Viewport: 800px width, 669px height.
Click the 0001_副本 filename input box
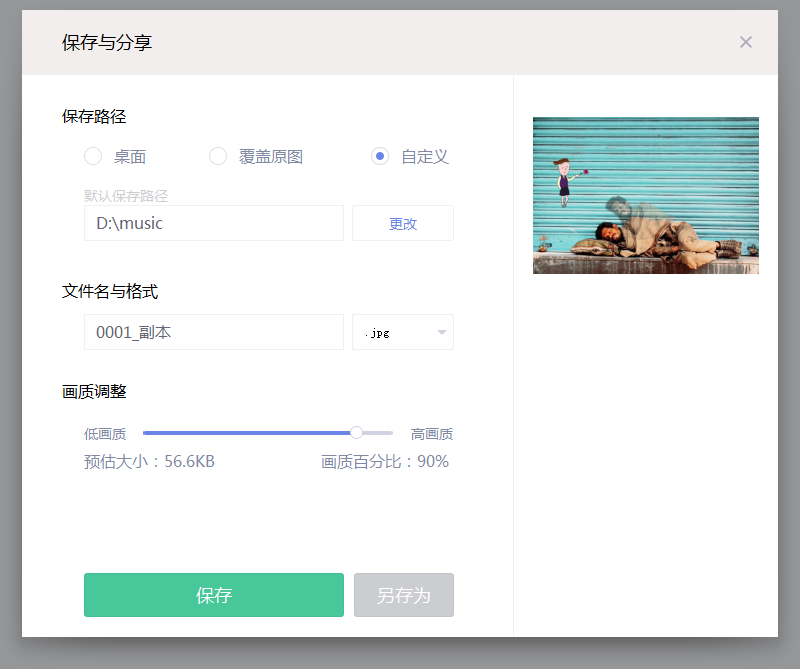(213, 332)
